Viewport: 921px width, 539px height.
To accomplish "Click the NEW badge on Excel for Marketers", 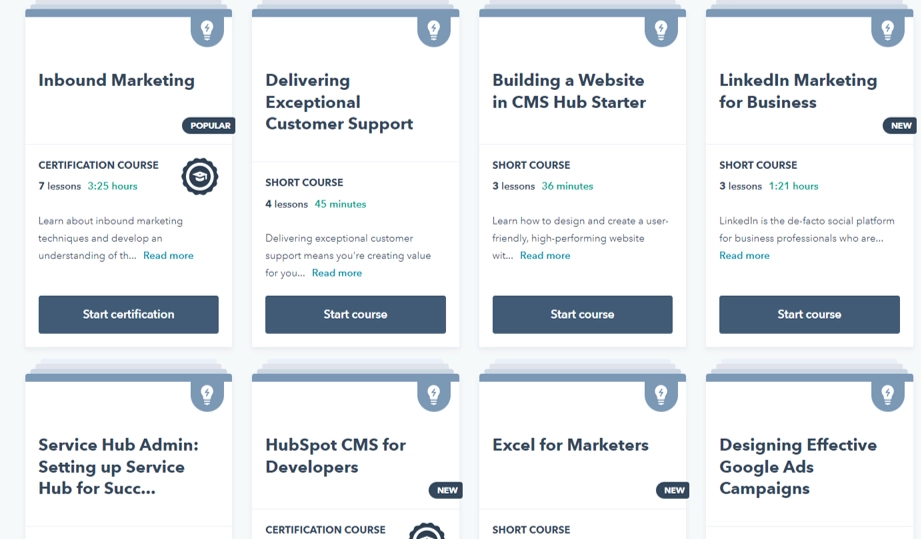I will (673, 490).
